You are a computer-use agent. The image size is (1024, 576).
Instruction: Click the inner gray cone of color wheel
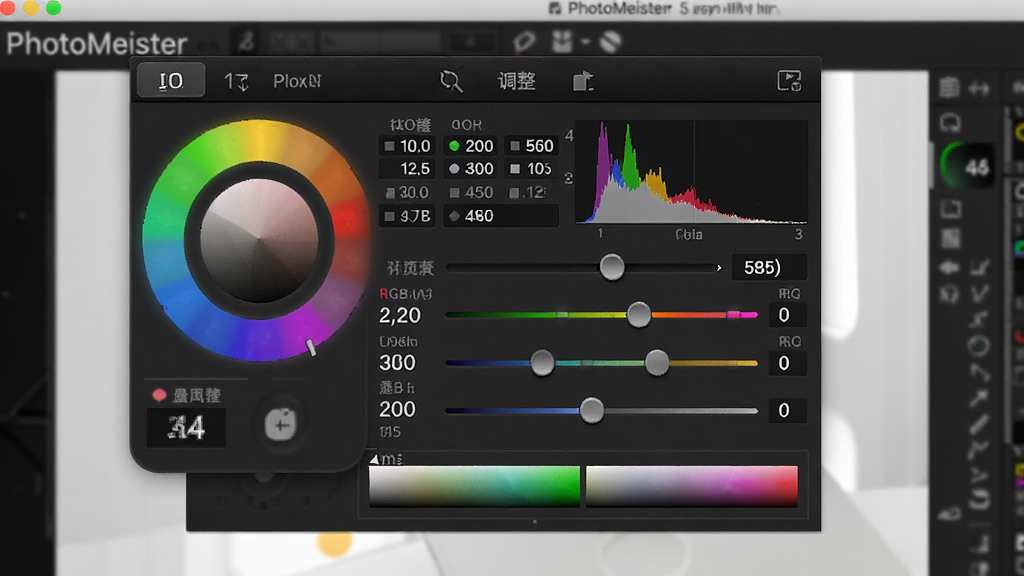259,240
